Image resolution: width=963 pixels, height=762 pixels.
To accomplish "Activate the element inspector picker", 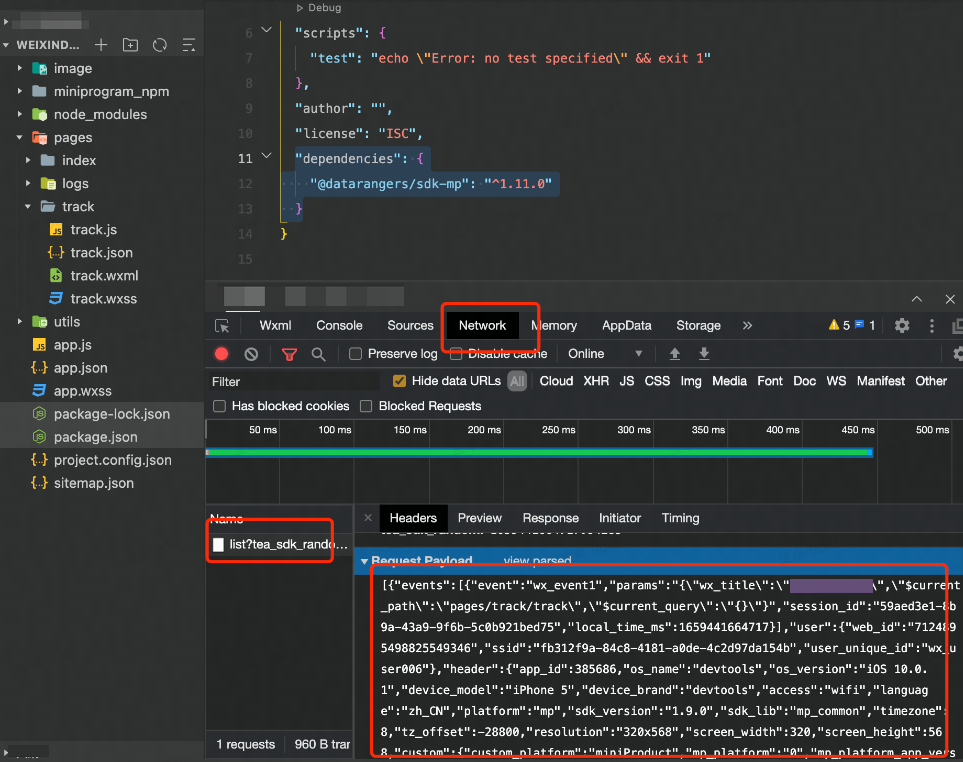I will pos(222,326).
